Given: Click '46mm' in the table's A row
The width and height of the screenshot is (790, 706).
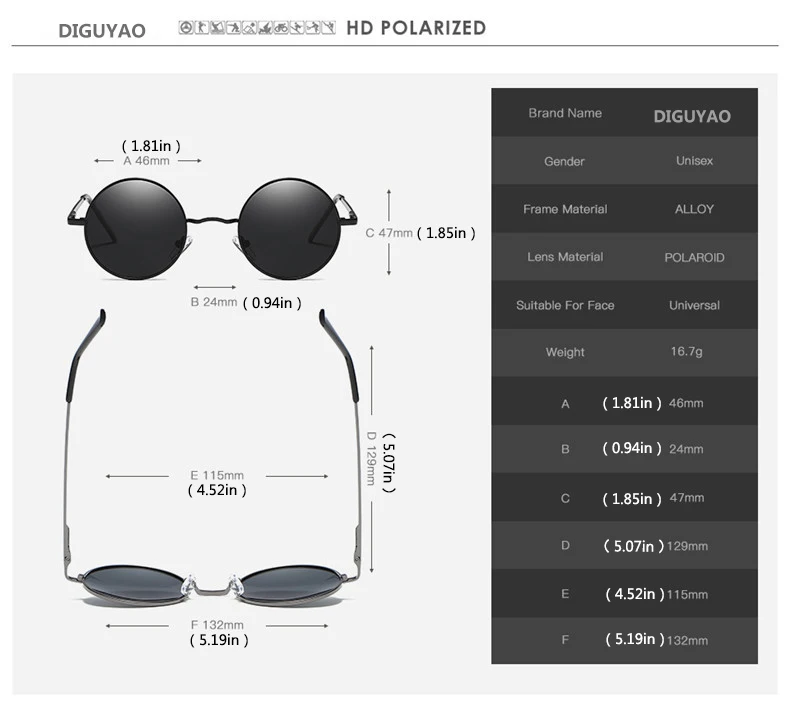Looking at the screenshot, I should coord(686,403).
